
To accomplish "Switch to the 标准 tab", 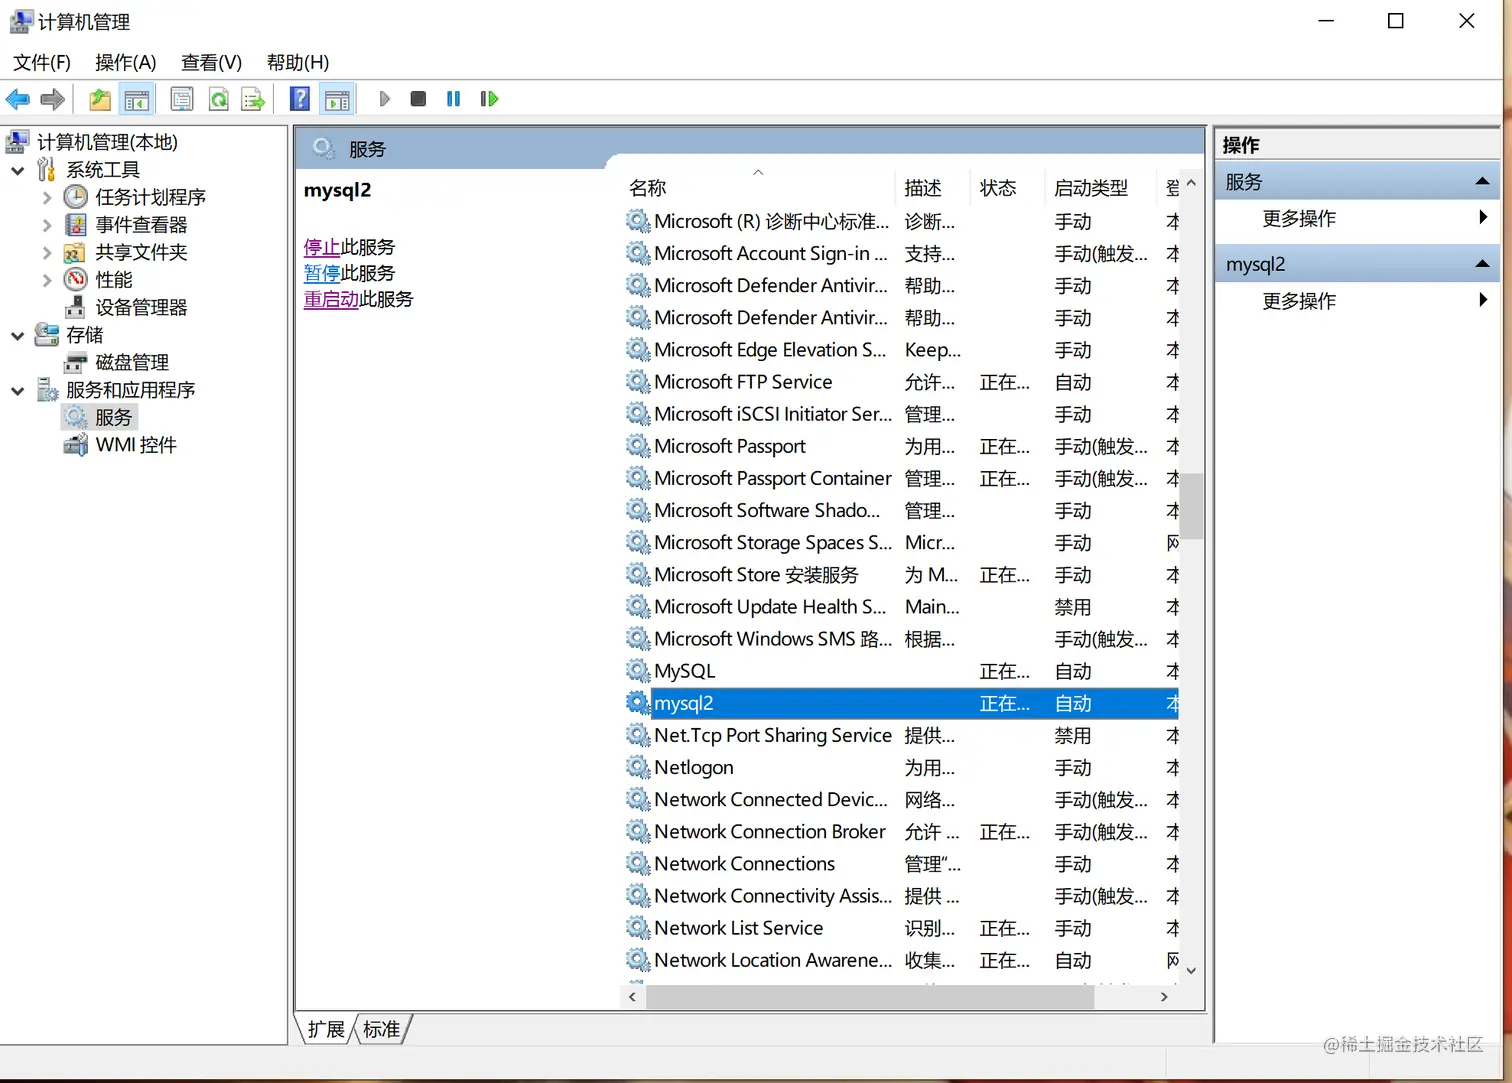I will (381, 1029).
